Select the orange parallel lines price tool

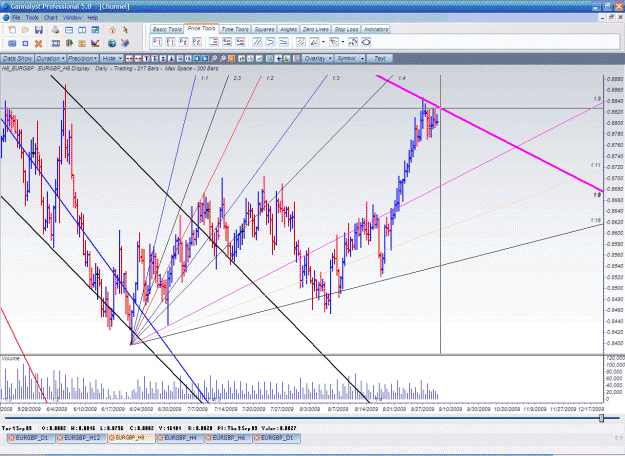[x=301, y=42]
